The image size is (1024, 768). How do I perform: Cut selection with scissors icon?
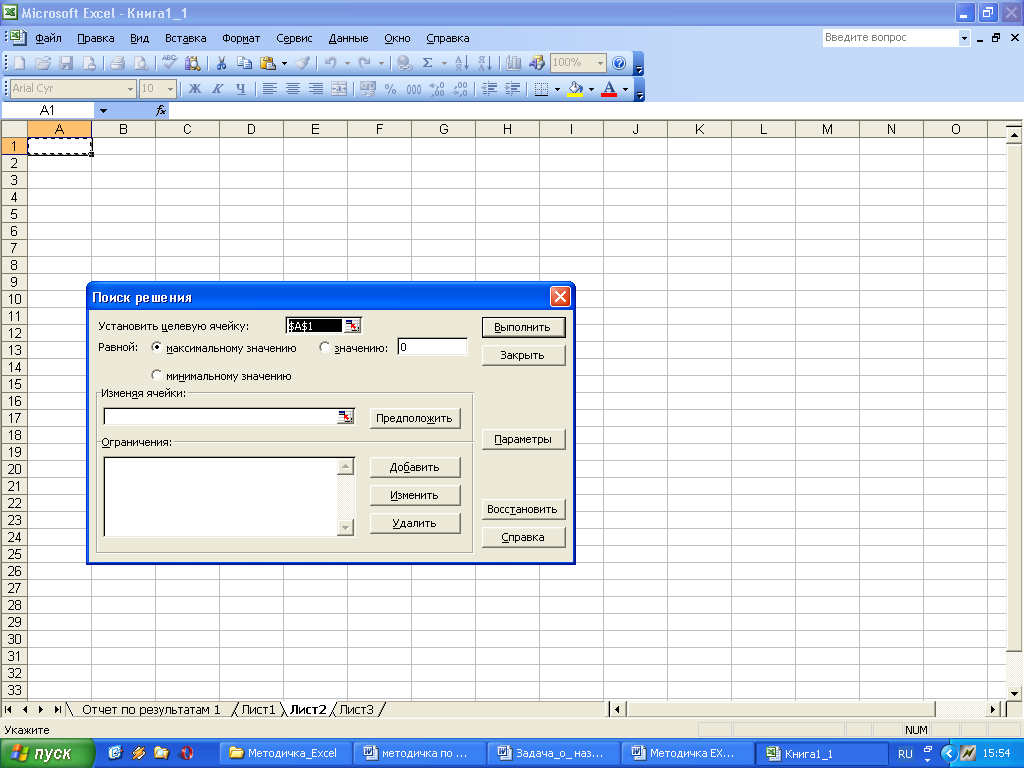[221, 63]
